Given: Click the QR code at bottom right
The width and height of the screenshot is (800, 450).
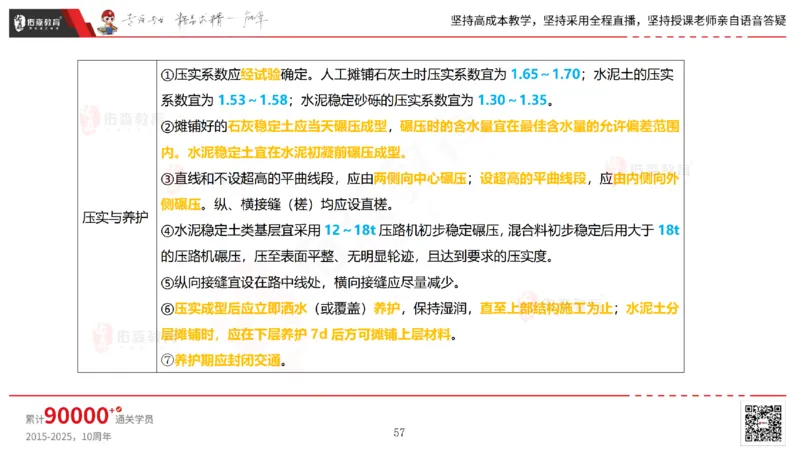Looking at the screenshot, I should (763, 423).
